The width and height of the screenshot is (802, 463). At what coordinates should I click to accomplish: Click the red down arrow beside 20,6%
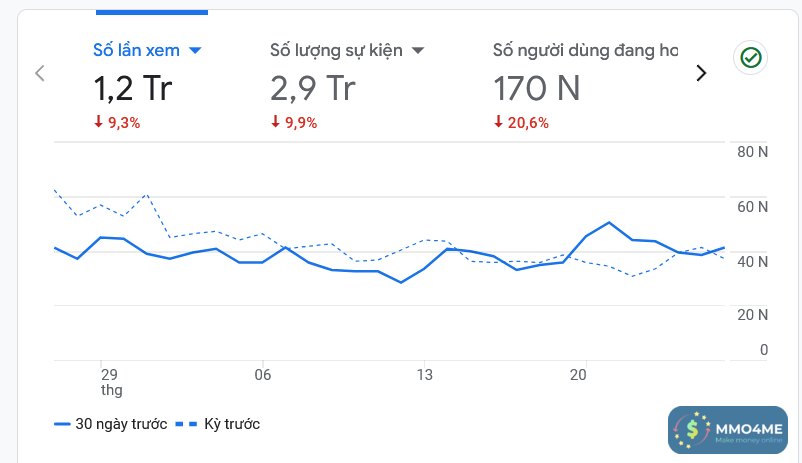tap(498, 123)
